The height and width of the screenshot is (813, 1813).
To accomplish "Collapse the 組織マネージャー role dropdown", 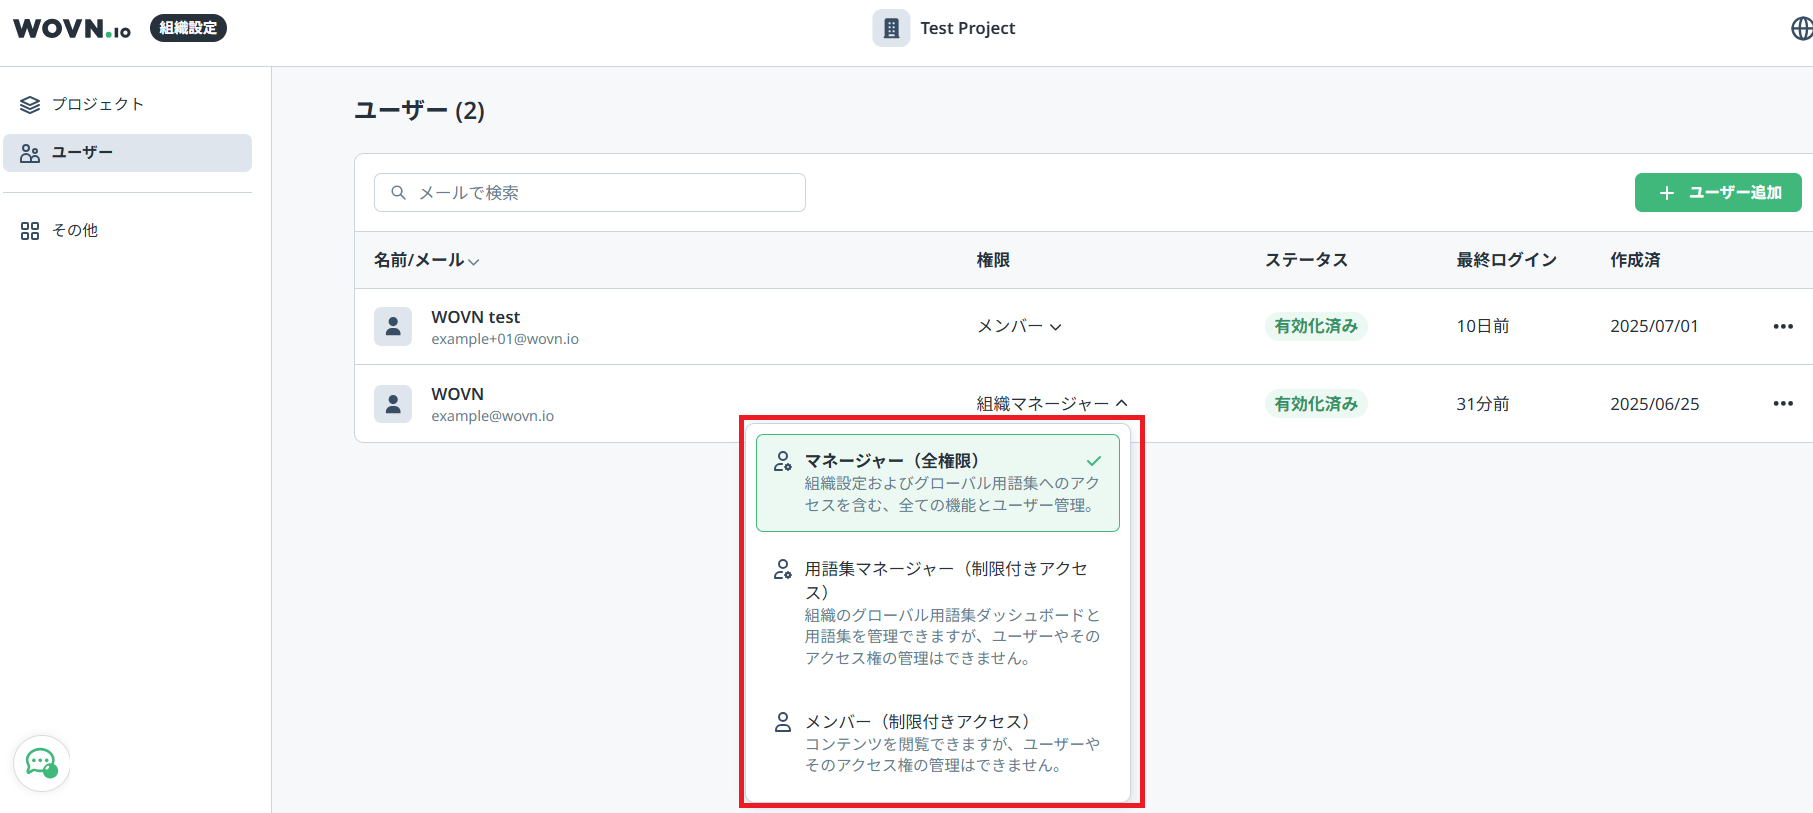I will click(x=1052, y=403).
